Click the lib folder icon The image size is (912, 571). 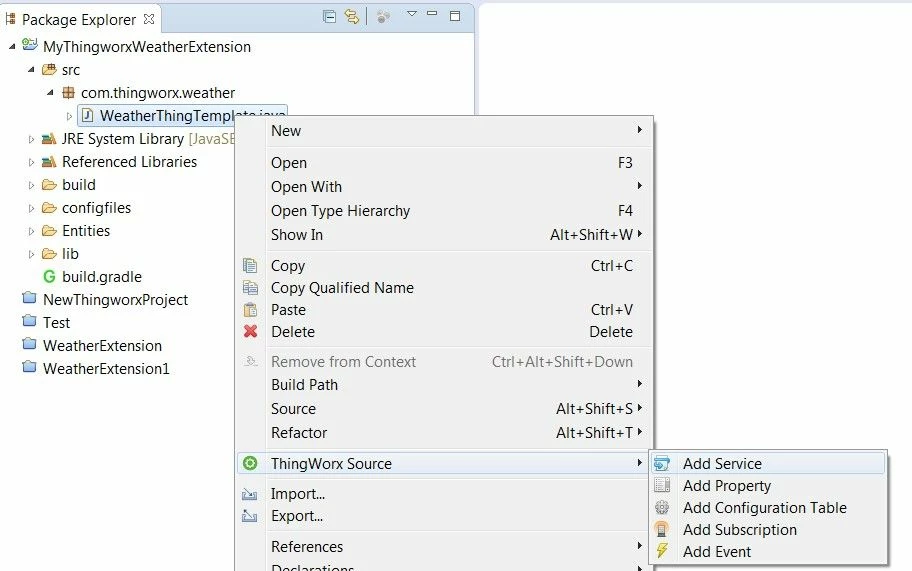pos(49,254)
